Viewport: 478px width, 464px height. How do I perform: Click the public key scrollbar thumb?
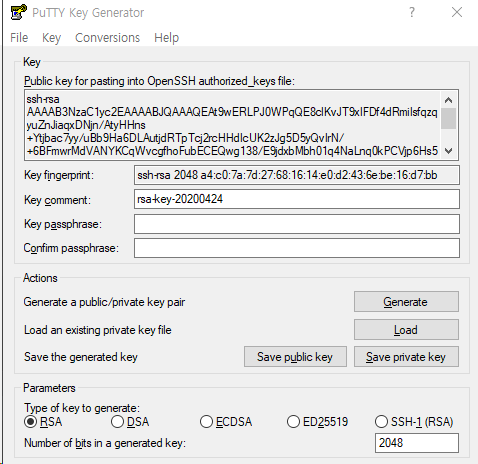pyautogui.click(x=448, y=118)
